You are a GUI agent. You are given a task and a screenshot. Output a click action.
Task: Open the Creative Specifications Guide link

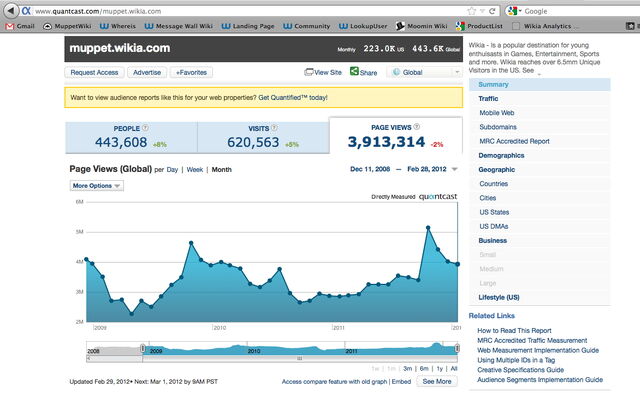tap(520, 370)
